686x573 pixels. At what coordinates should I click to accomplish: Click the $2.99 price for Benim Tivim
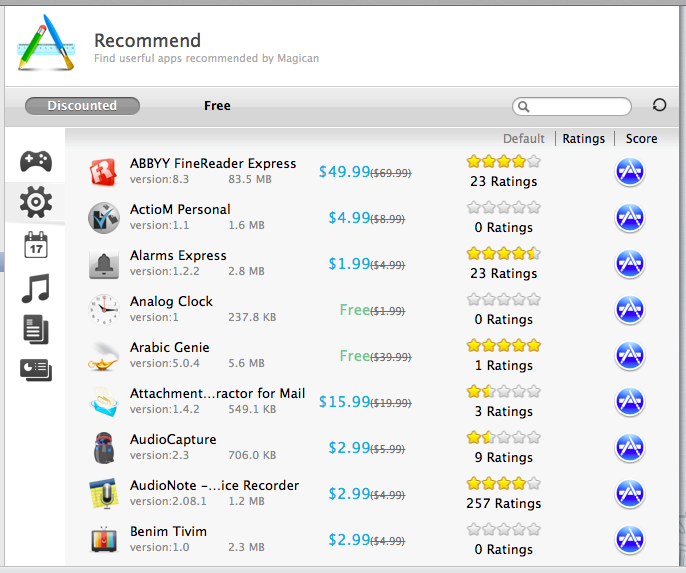(x=350, y=540)
